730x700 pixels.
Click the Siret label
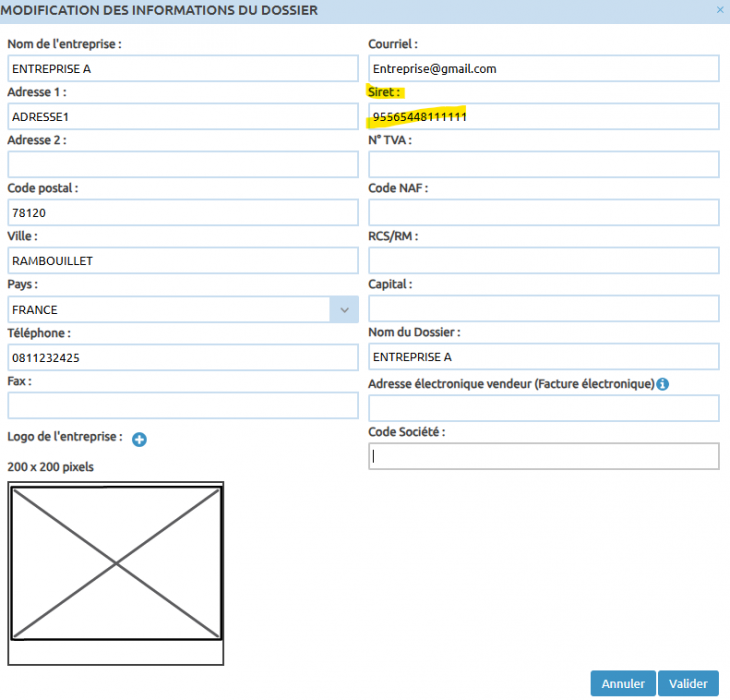[384, 92]
